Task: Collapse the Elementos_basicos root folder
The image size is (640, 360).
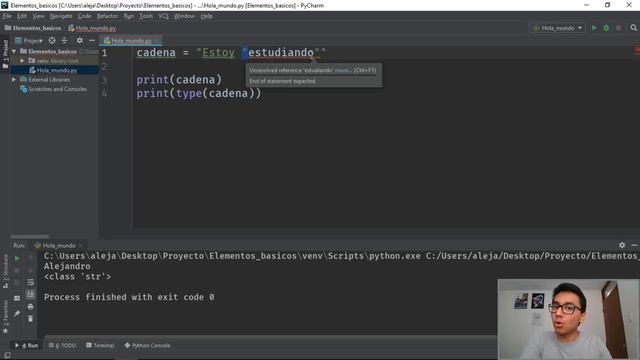Action: pyautogui.click(x=14, y=51)
